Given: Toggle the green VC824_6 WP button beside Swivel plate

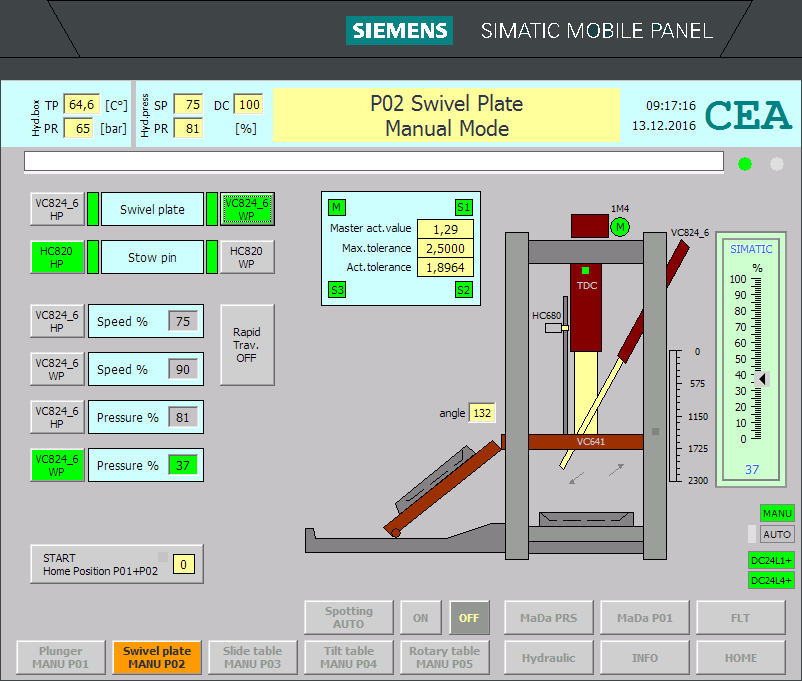Looking at the screenshot, I should click(247, 209).
